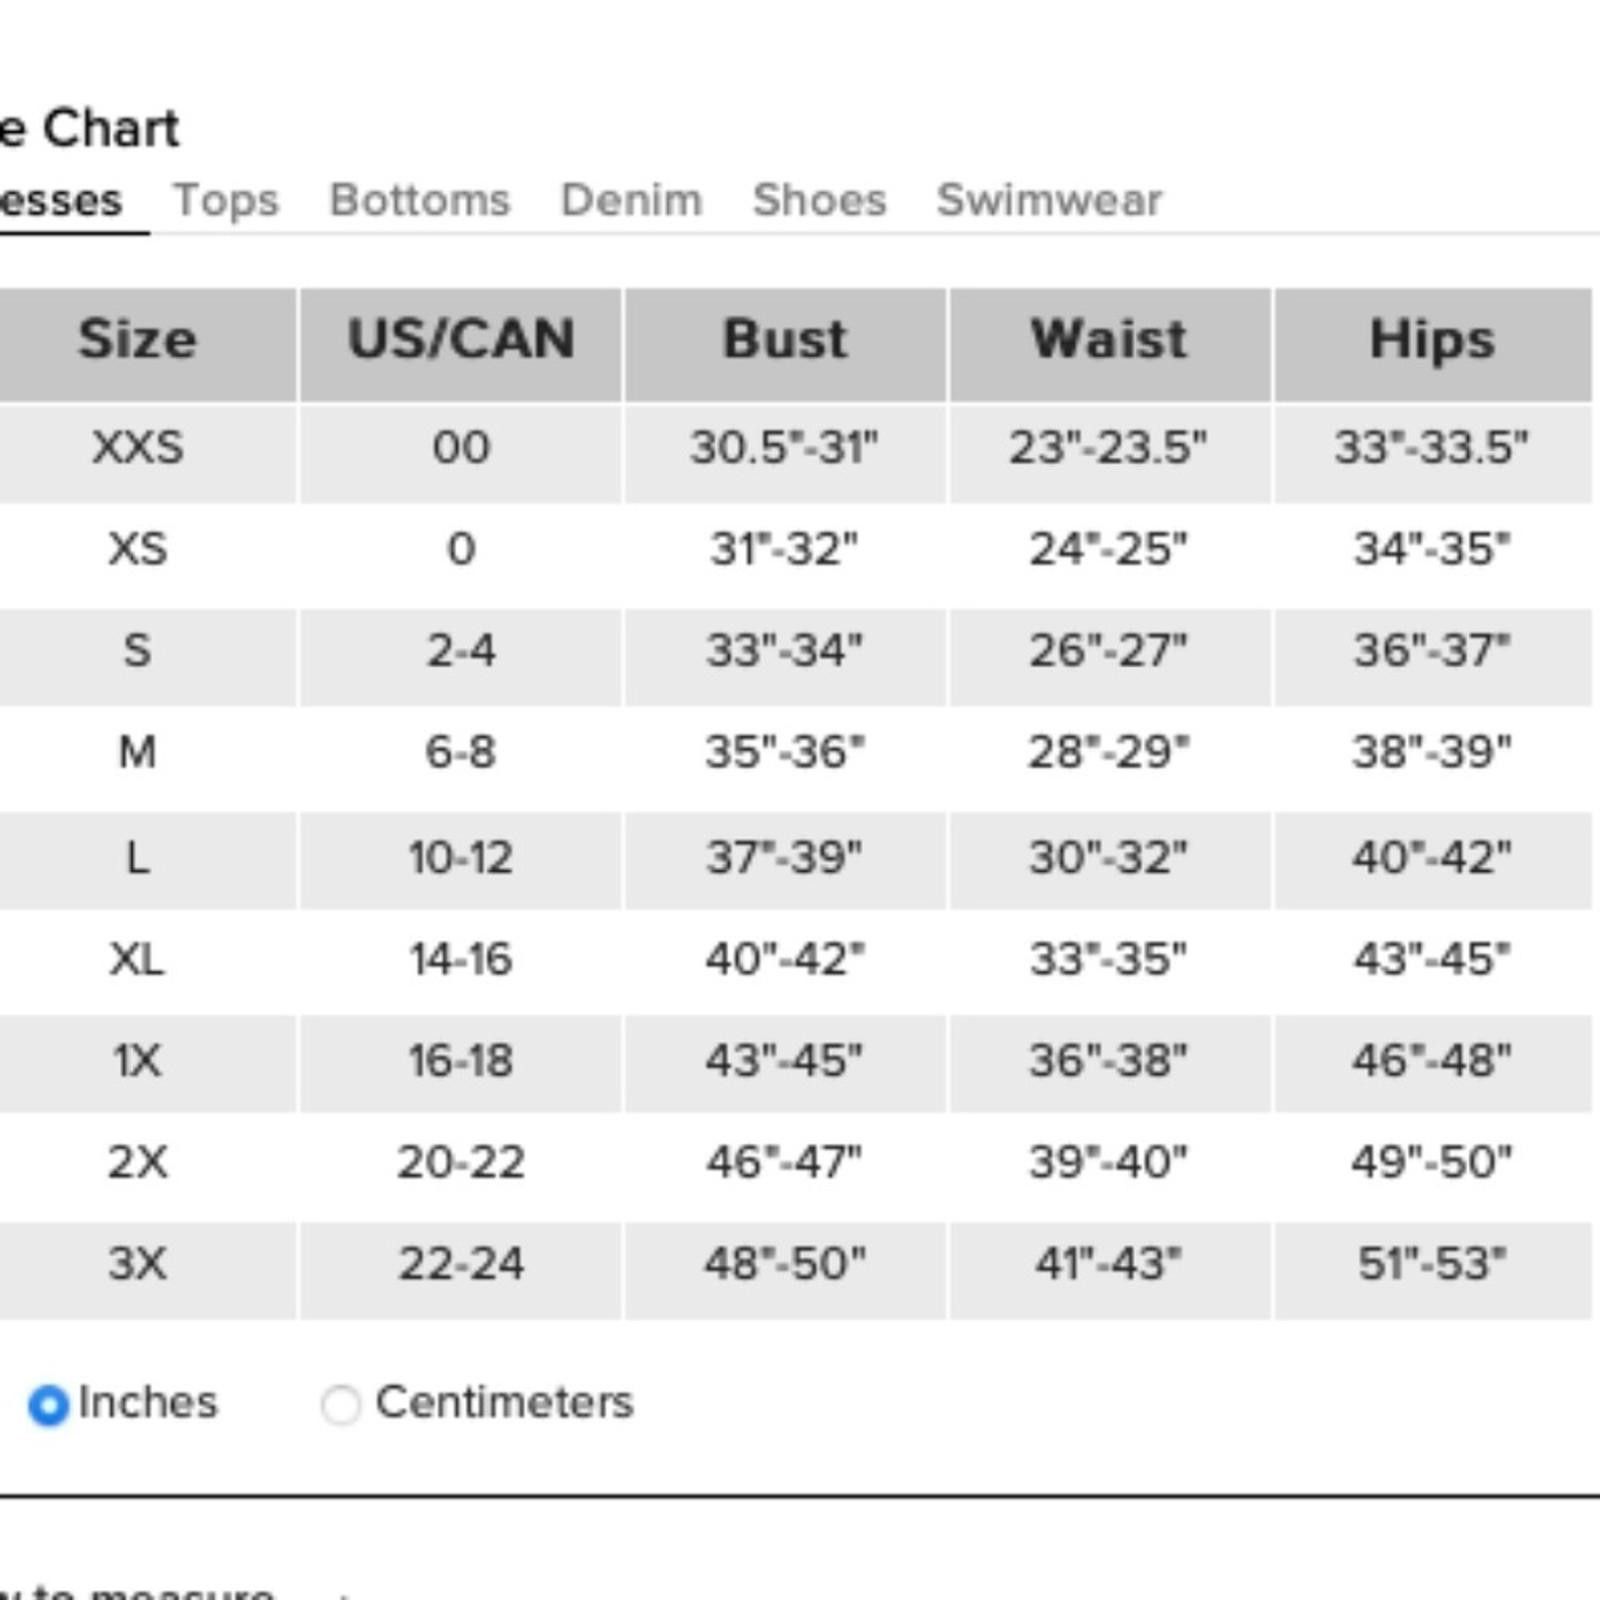
Task: Click the M row bust measurement 35"-36"
Action: [x=785, y=752]
